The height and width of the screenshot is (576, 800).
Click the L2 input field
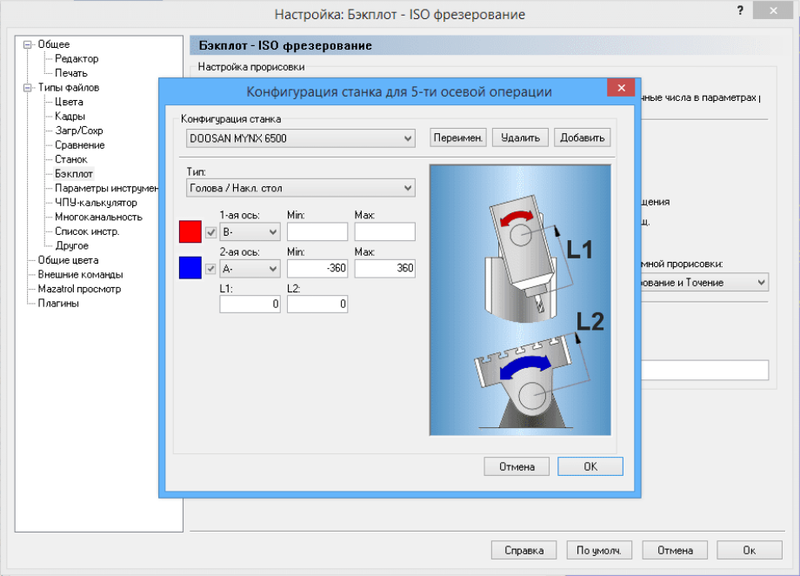click(x=317, y=304)
